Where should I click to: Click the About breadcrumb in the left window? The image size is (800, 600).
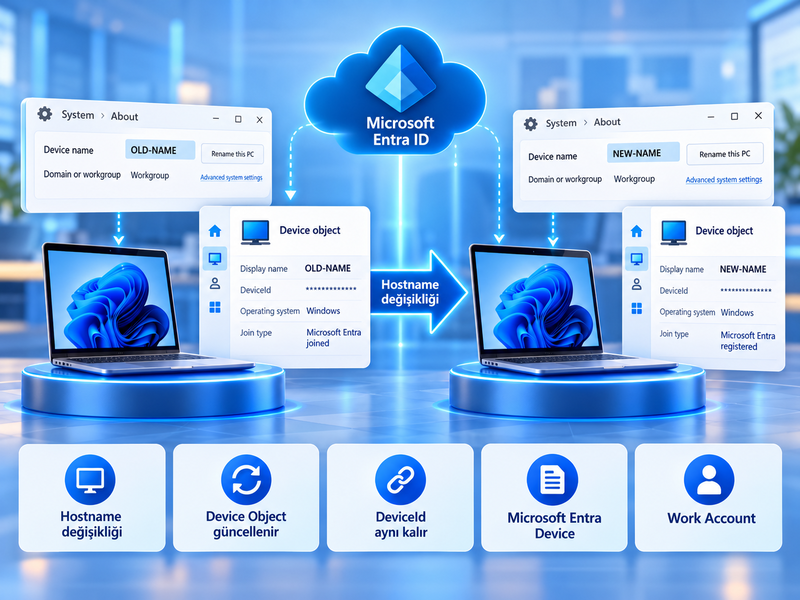(124, 116)
